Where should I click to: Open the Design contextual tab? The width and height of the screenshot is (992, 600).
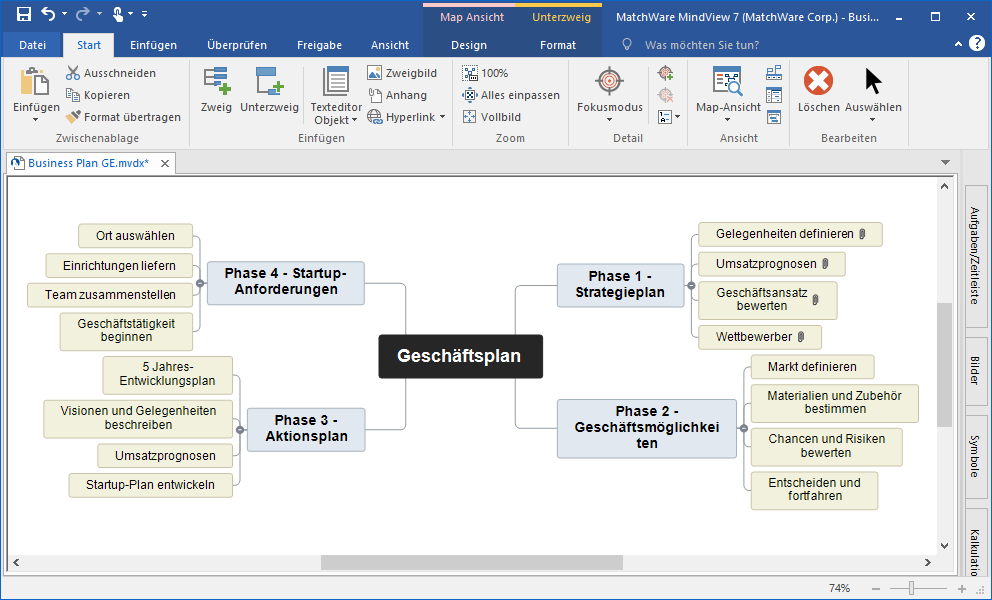tap(469, 45)
